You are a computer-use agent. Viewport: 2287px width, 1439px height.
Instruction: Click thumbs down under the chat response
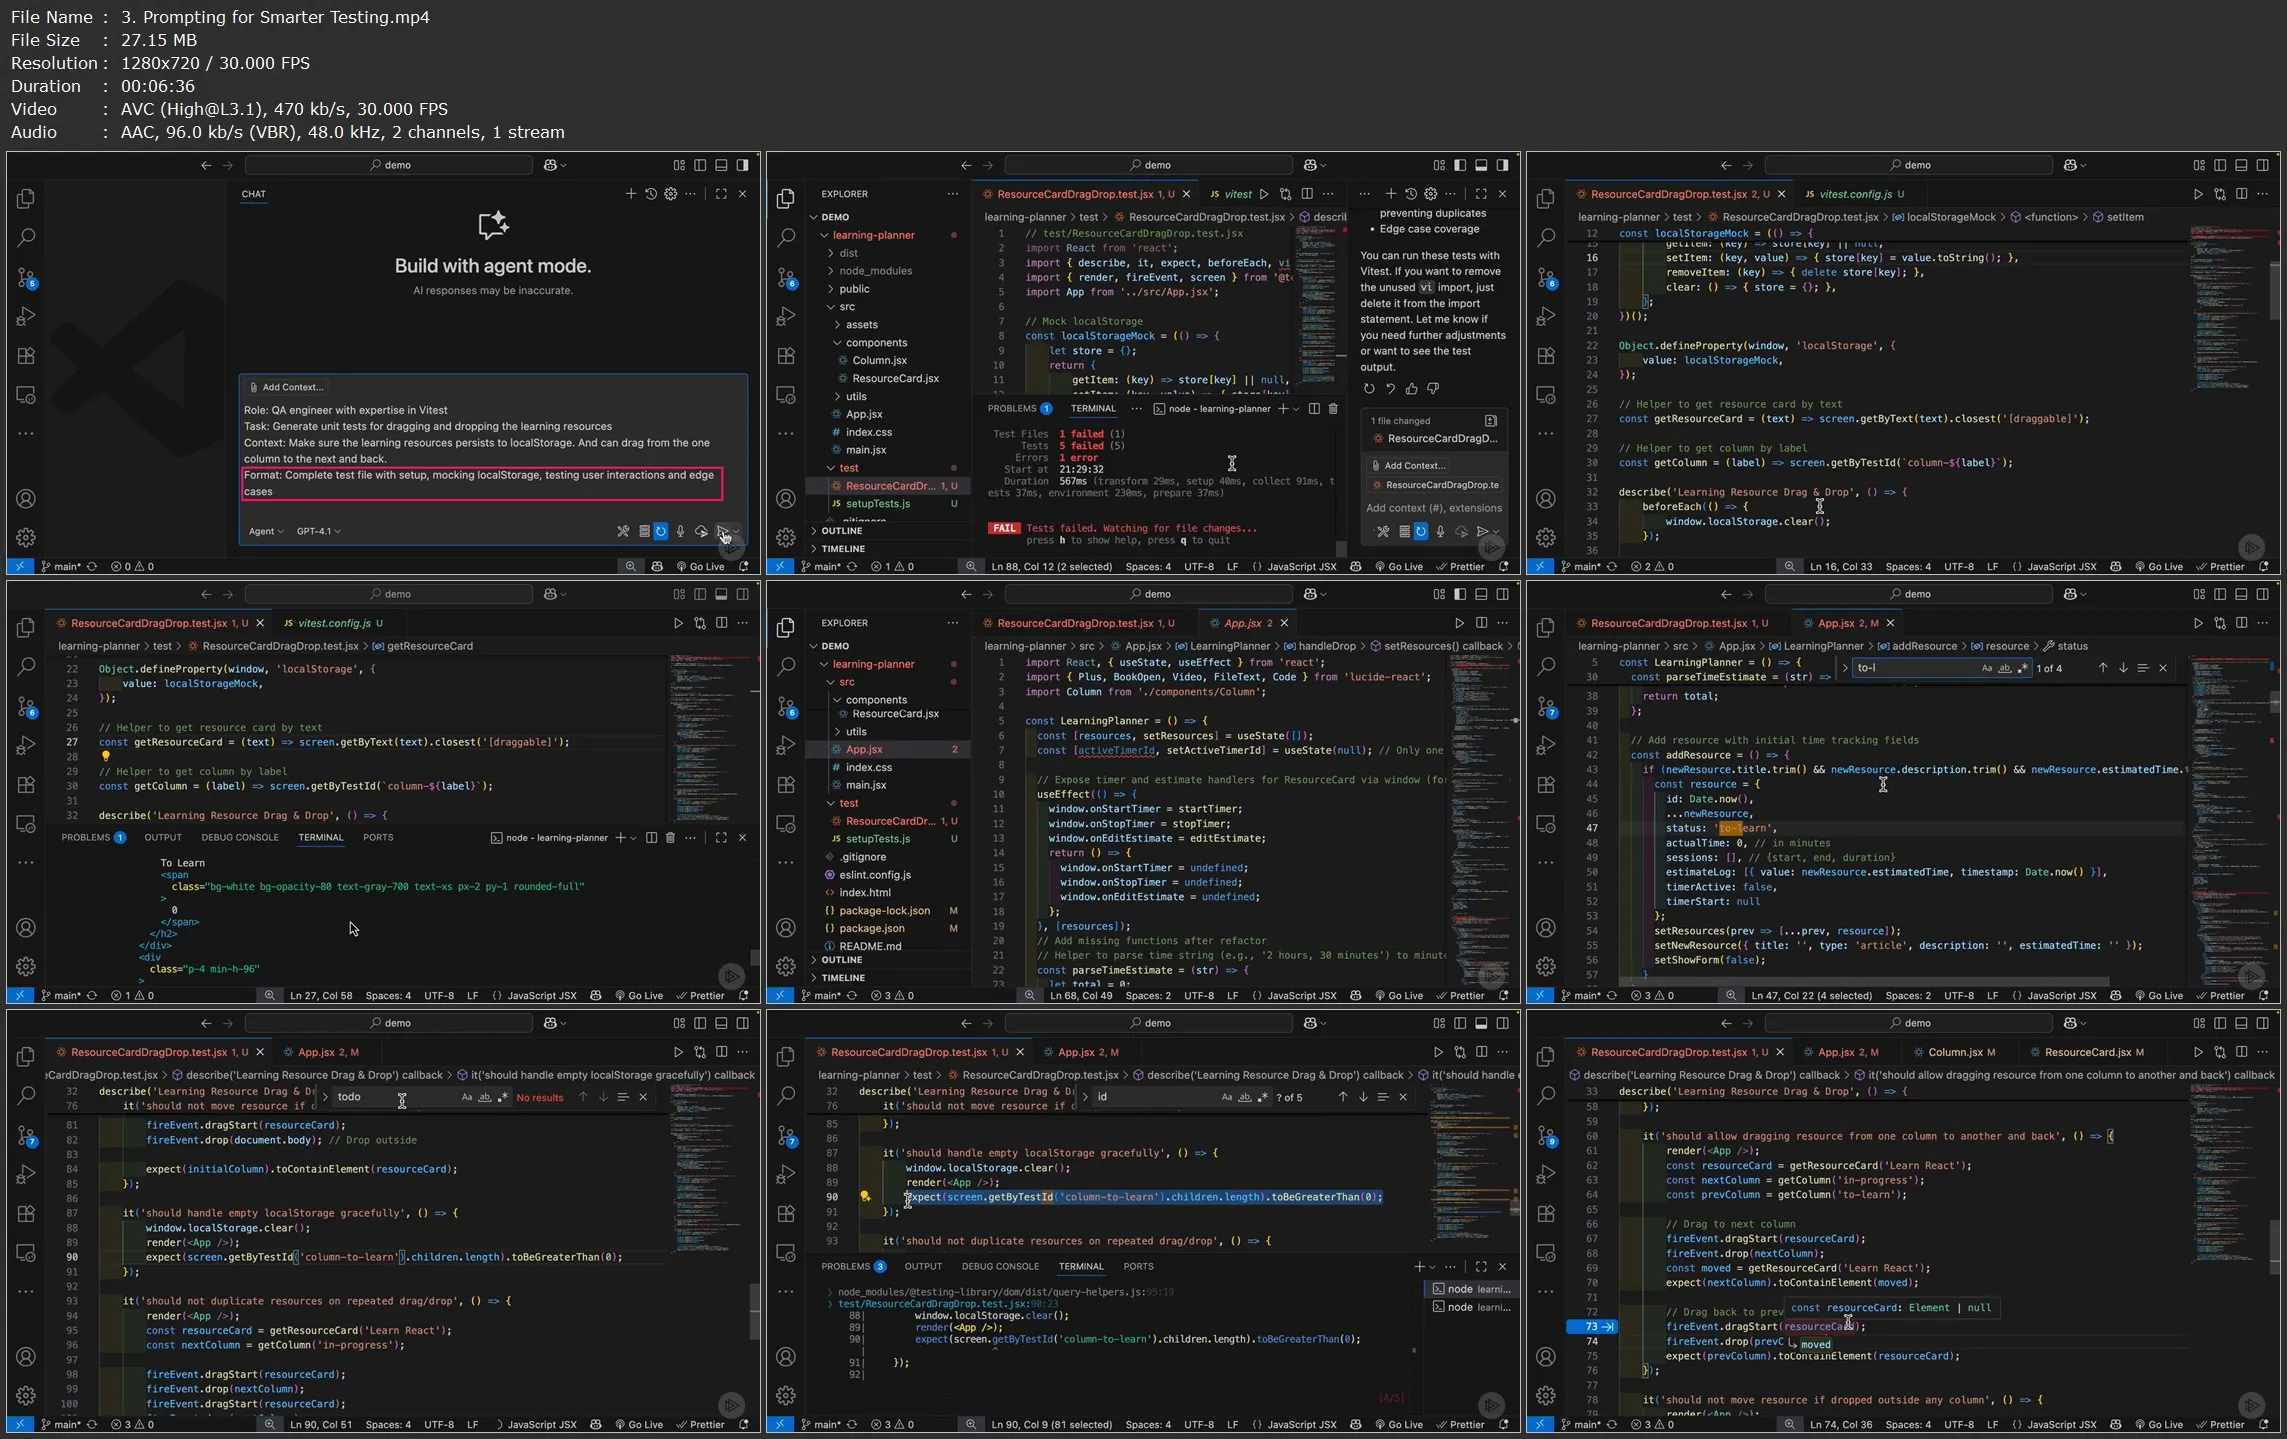[x=1432, y=389]
